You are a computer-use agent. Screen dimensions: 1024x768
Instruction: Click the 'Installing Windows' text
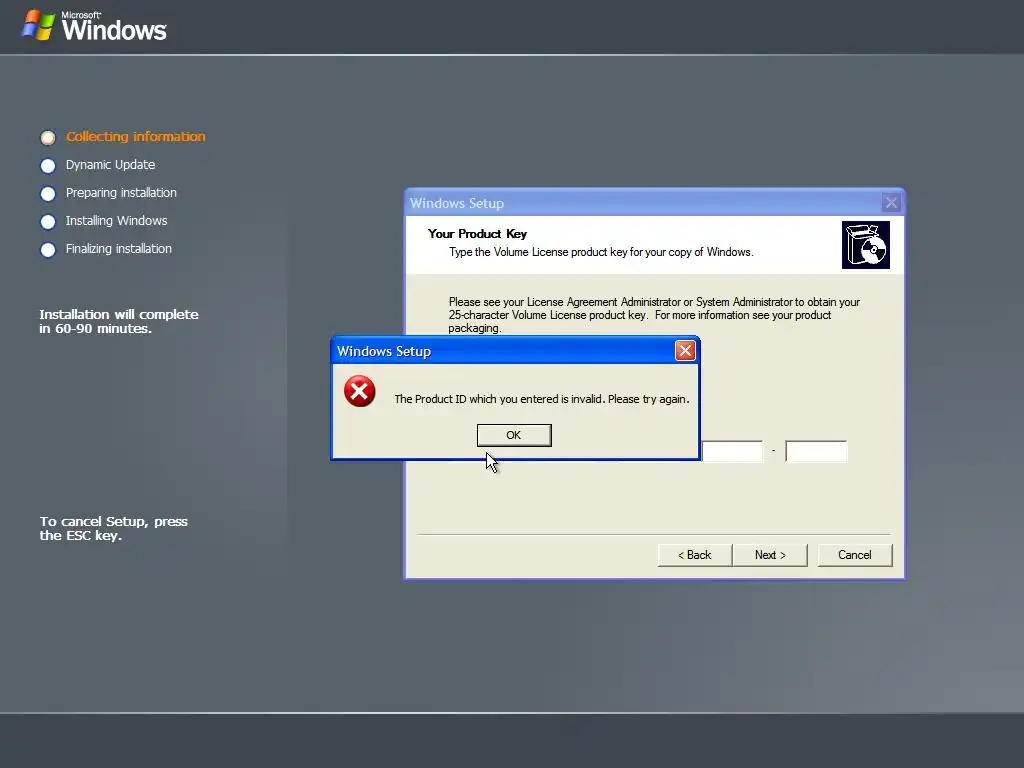point(116,221)
